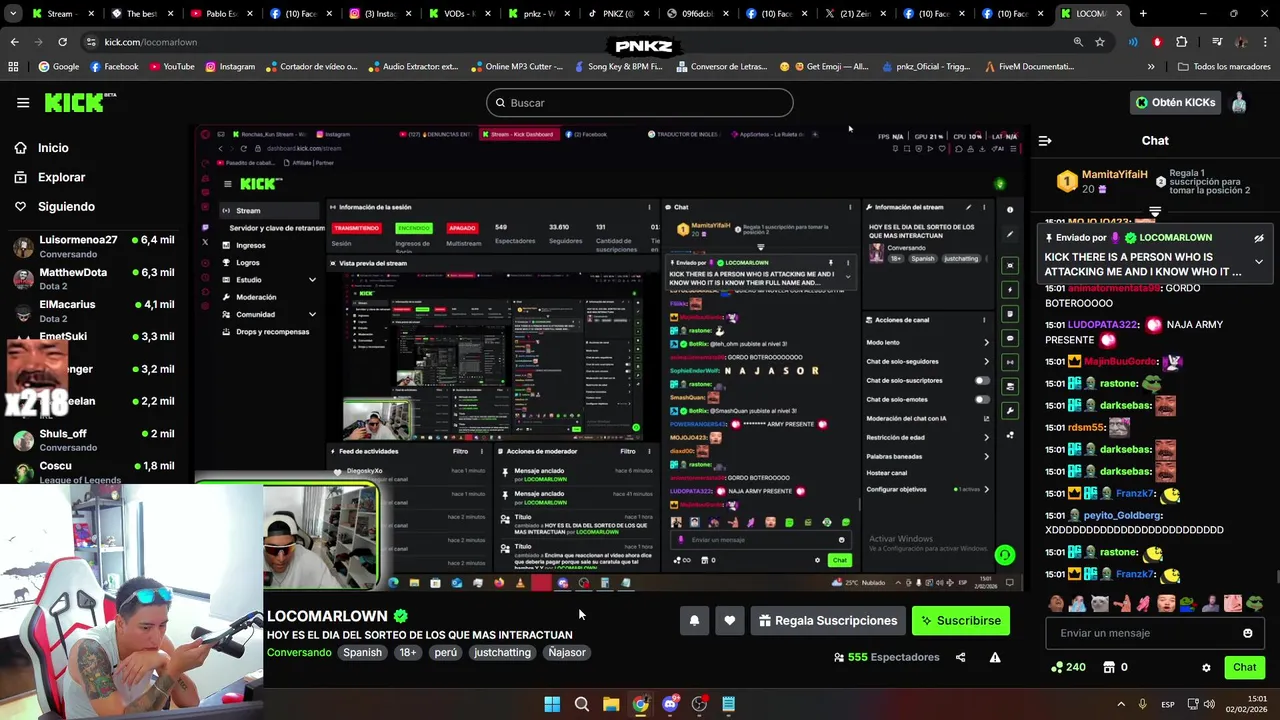Show hidden bookmarks with double chevron
1280x720 pixels.
pos(1151,67)
